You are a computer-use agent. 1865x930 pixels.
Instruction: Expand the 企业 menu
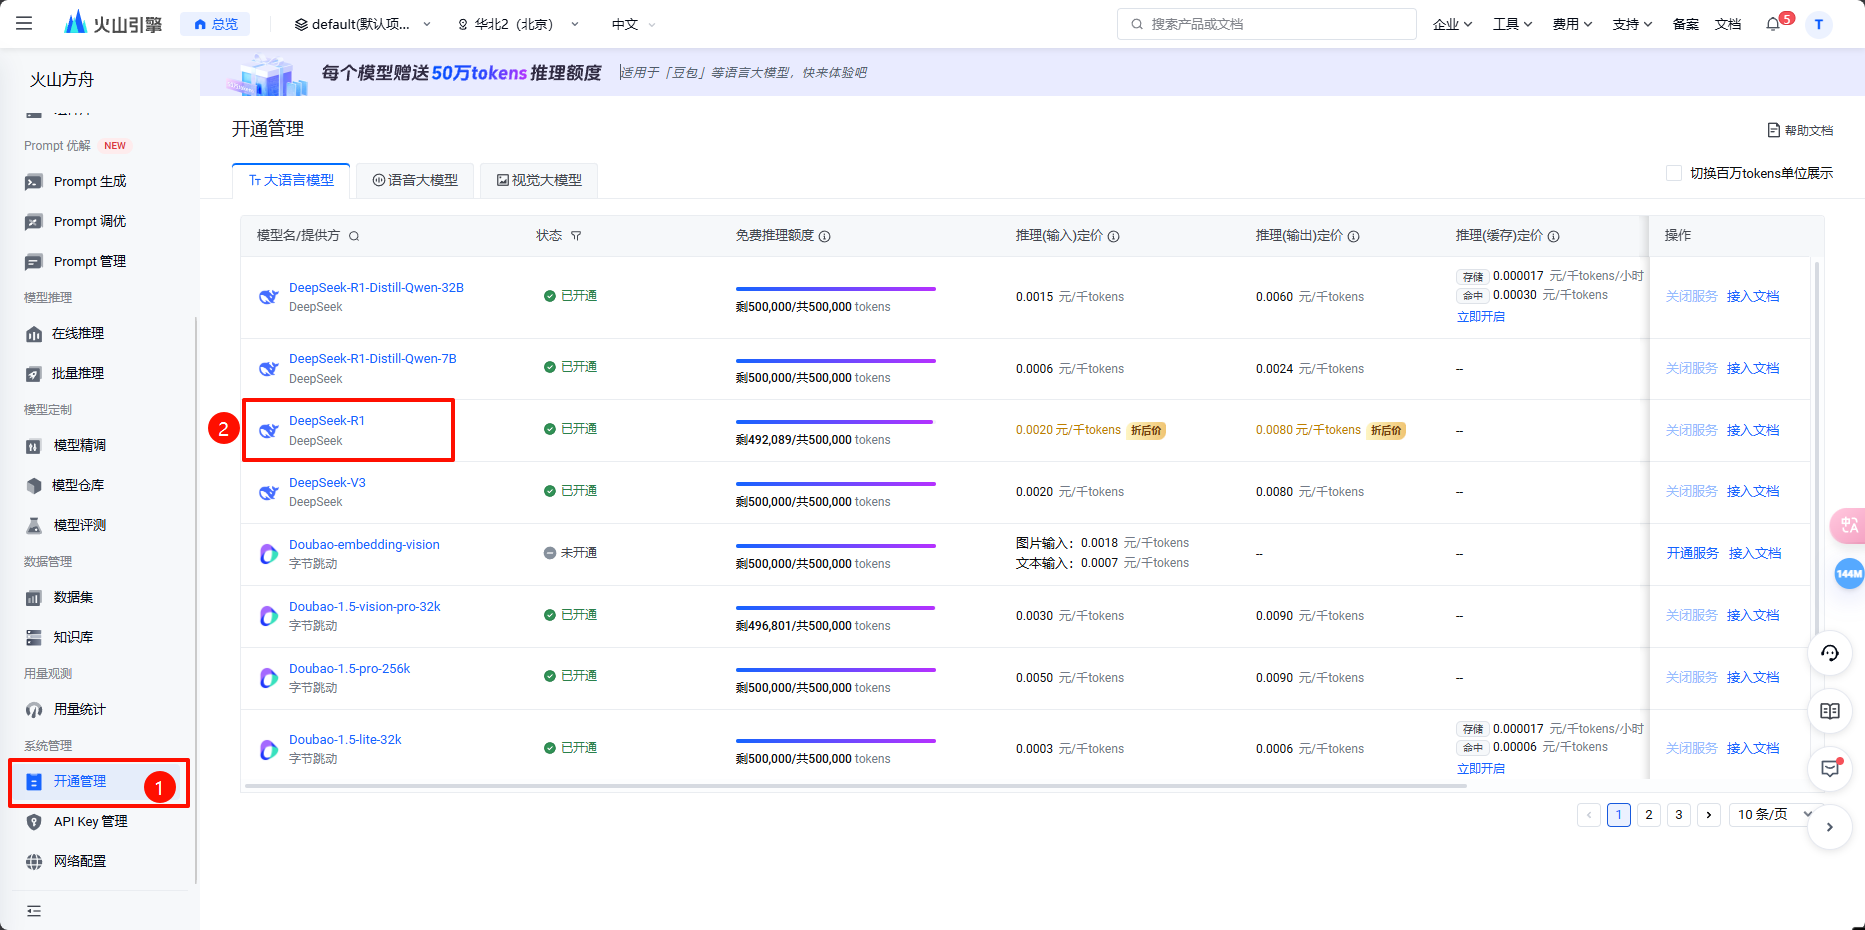[x=1452, y=24]
